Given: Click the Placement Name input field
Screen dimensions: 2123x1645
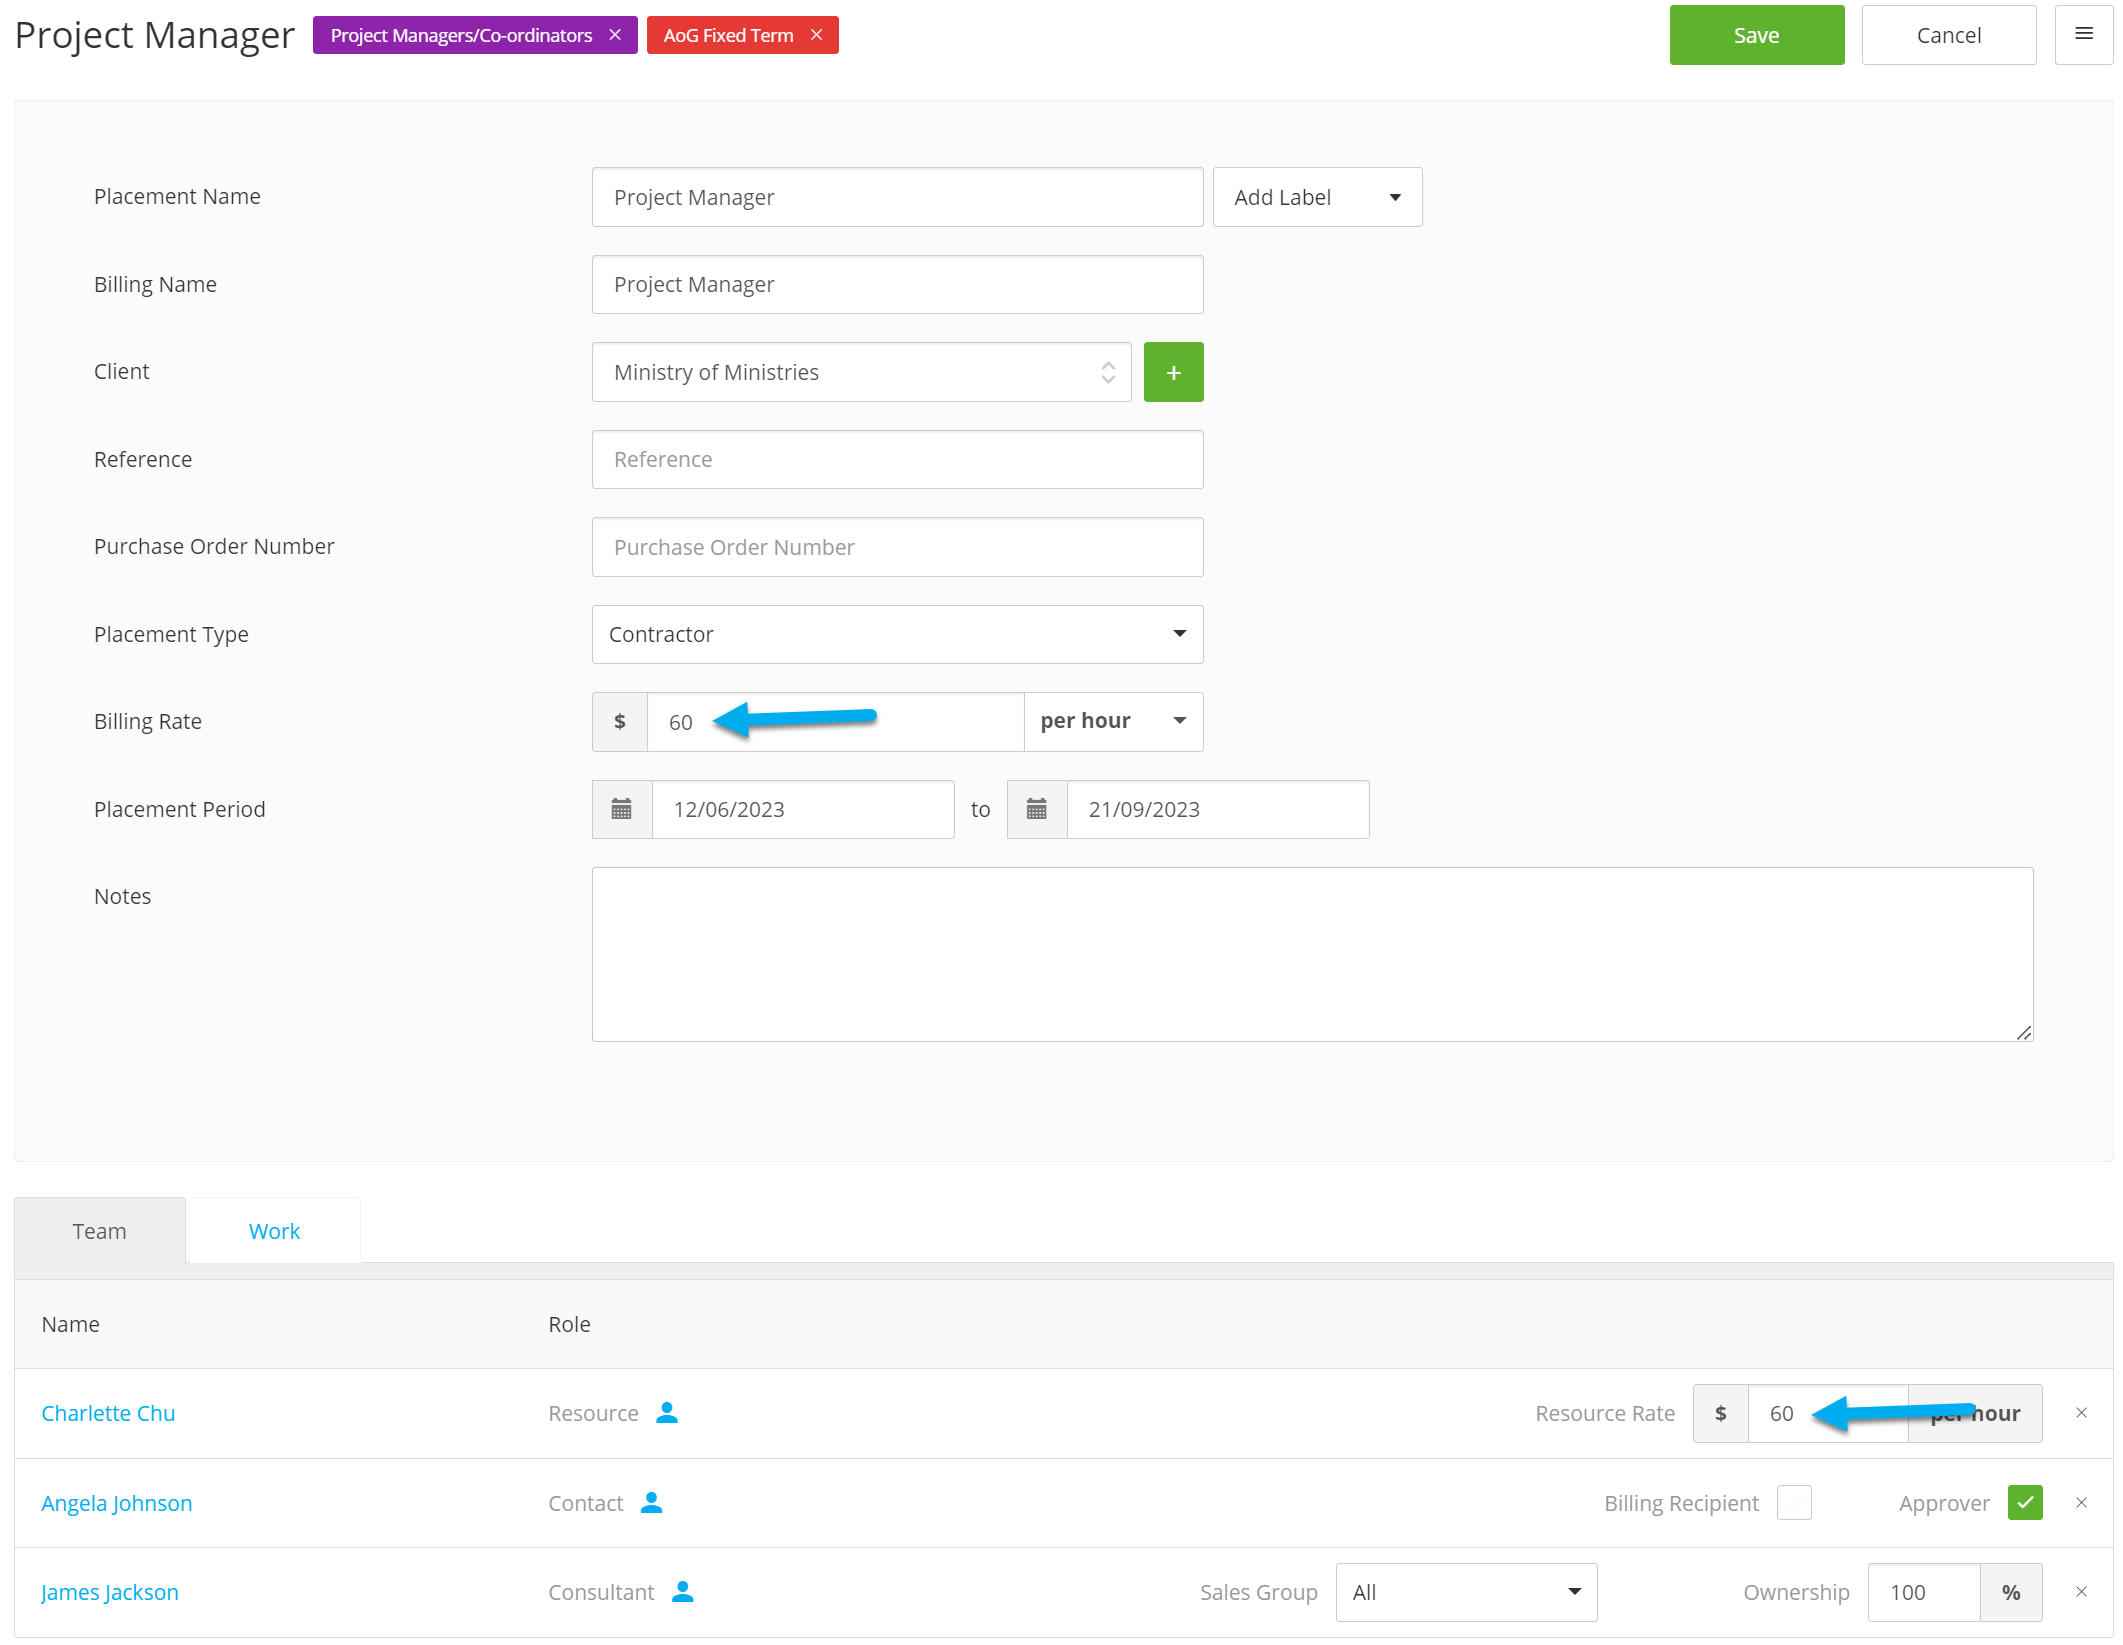Looking at the screenshot, I should pos(897,197).
